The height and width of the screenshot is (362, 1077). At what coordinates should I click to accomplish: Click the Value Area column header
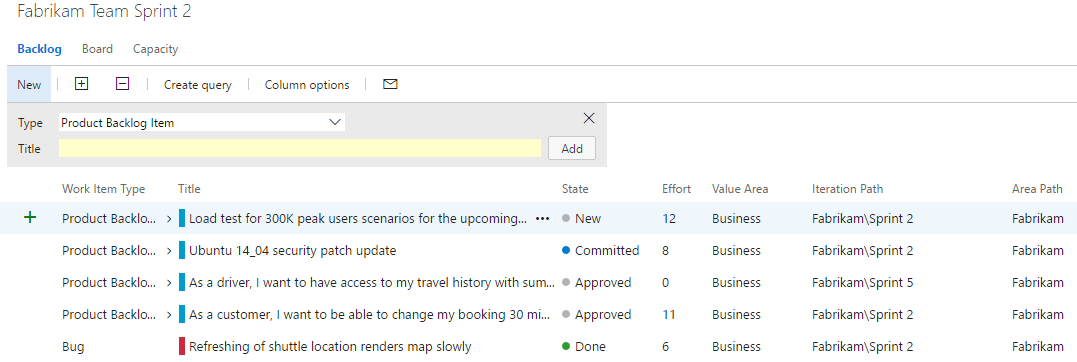740,188
